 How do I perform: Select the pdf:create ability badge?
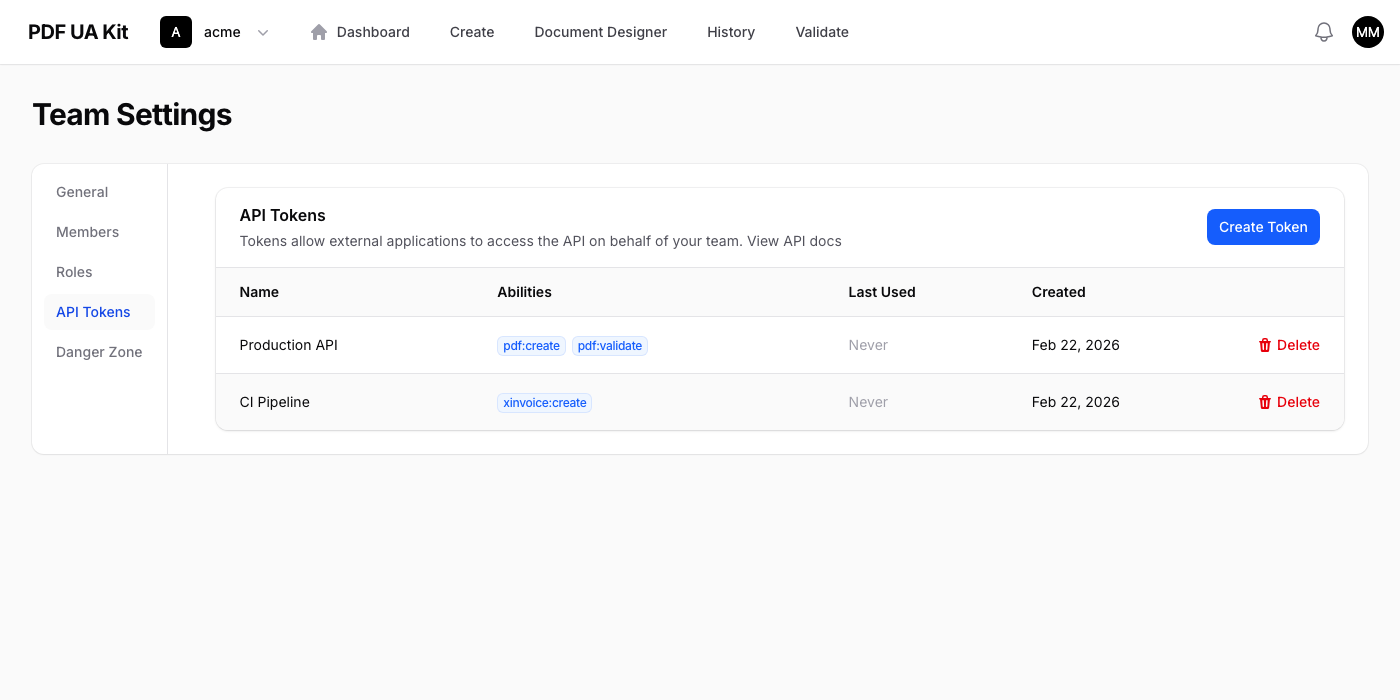click(531, 345)
